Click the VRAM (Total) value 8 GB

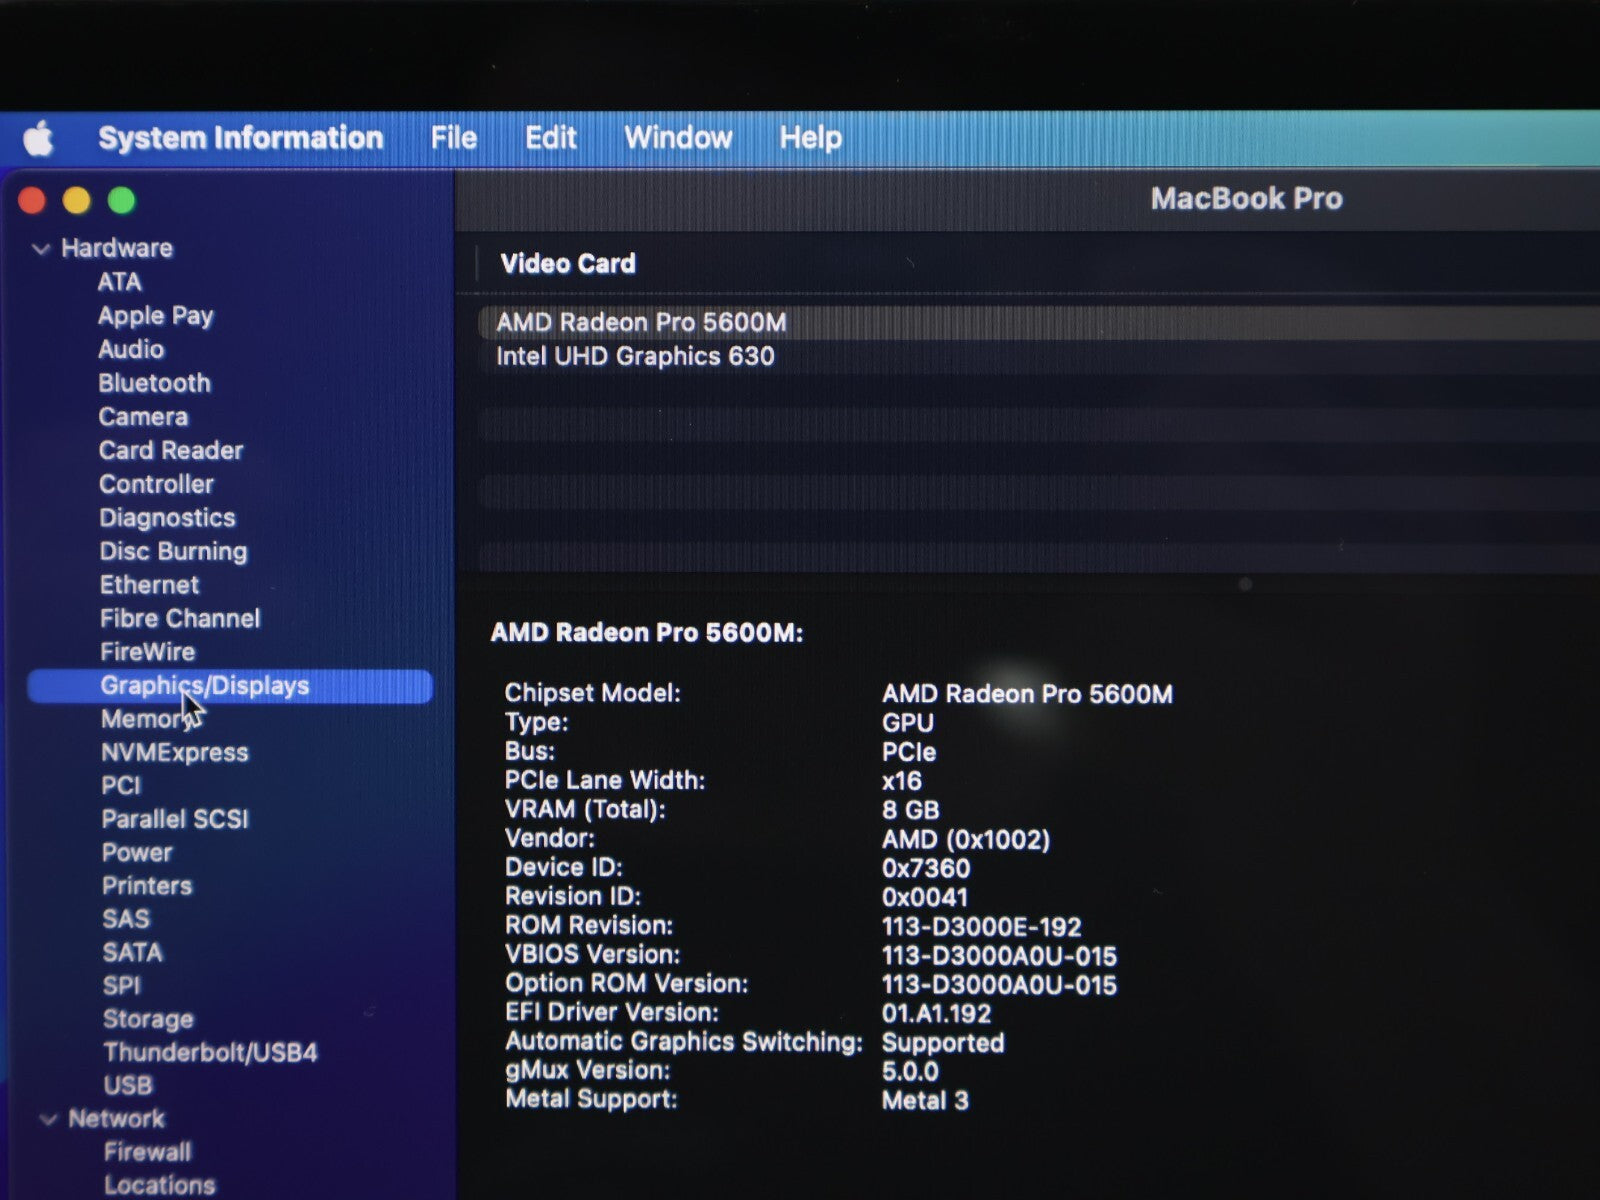click(910, 810)
